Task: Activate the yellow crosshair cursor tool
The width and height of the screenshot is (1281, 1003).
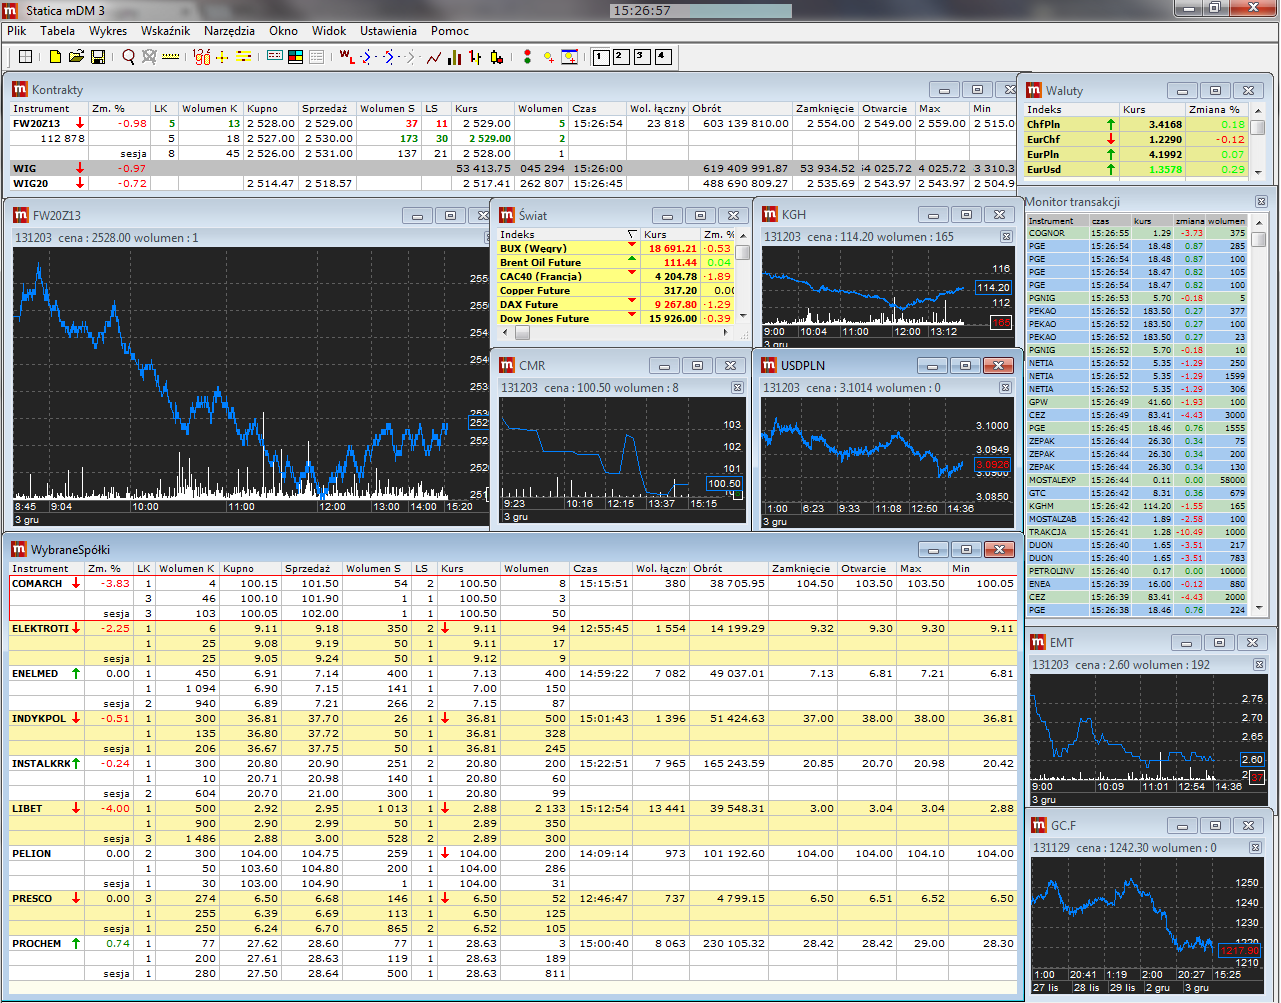Action: [222, 57]
